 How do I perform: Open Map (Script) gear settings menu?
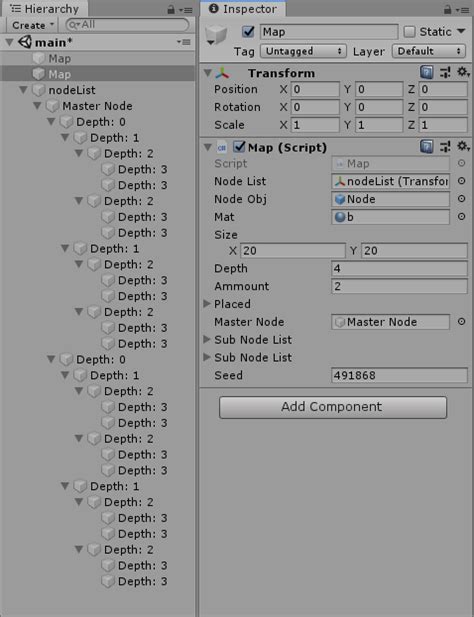click(463, 146)
